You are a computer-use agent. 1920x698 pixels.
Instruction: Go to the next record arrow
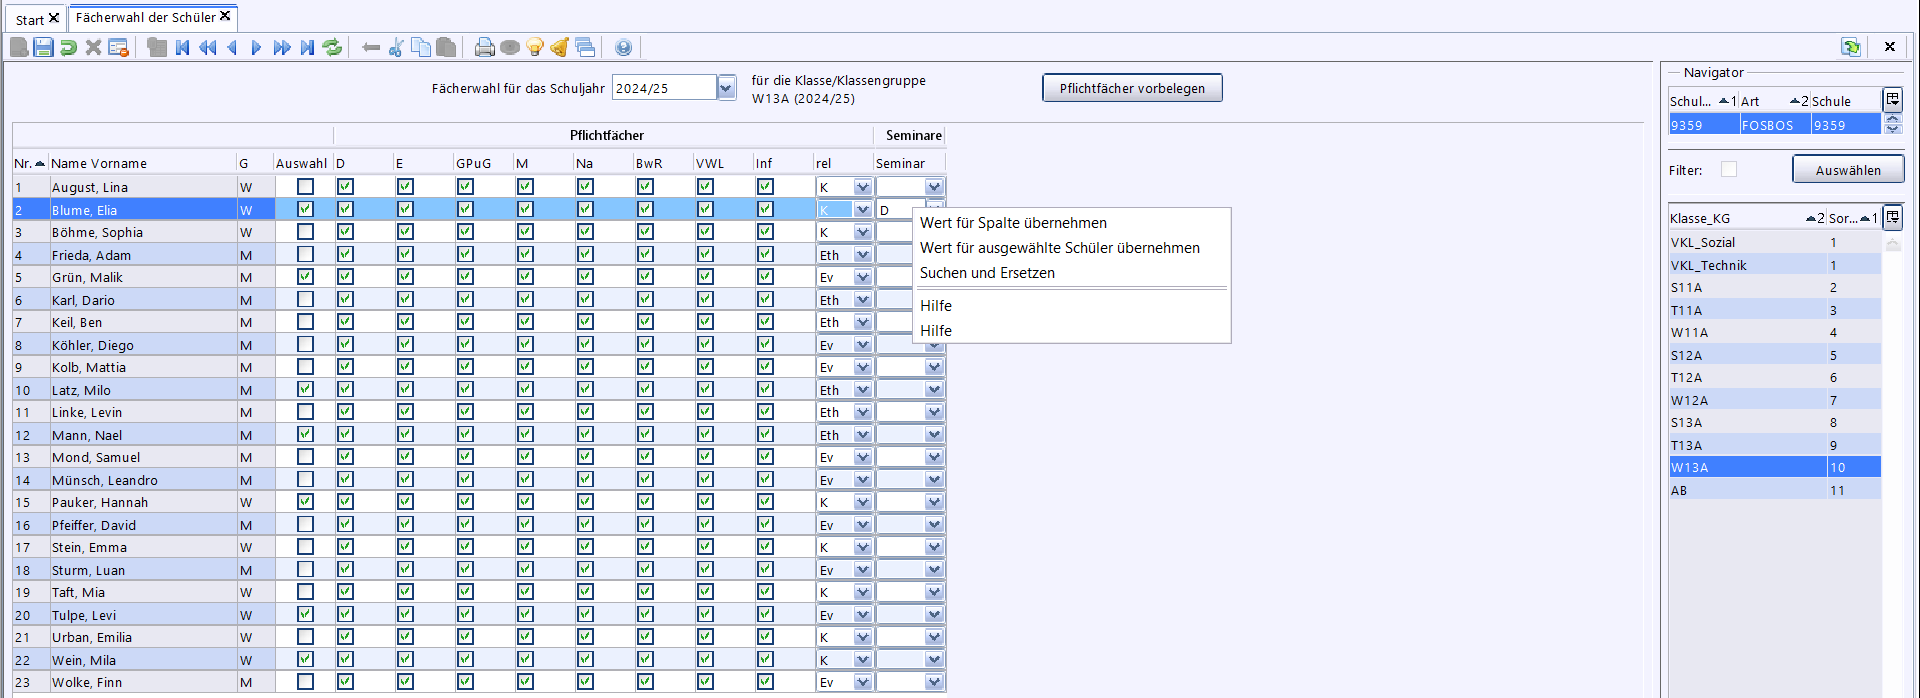257,47
